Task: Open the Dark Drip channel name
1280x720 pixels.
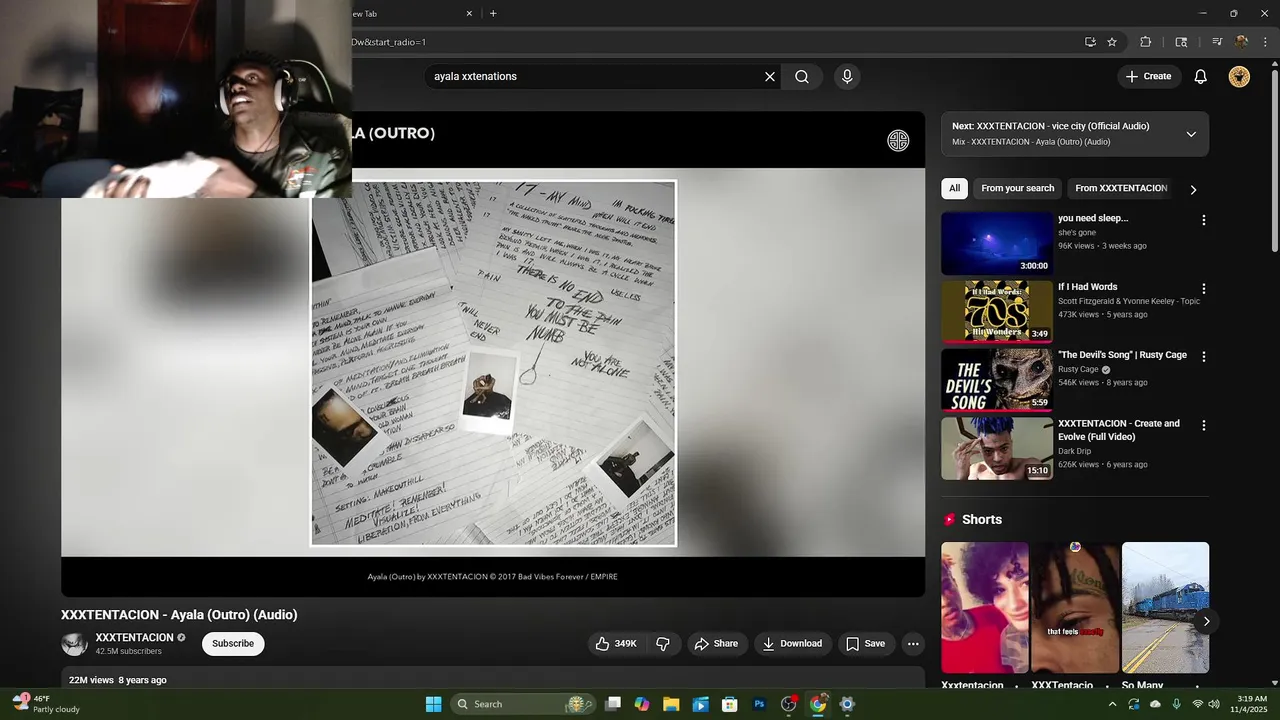Action: [x=1075, y=451]
